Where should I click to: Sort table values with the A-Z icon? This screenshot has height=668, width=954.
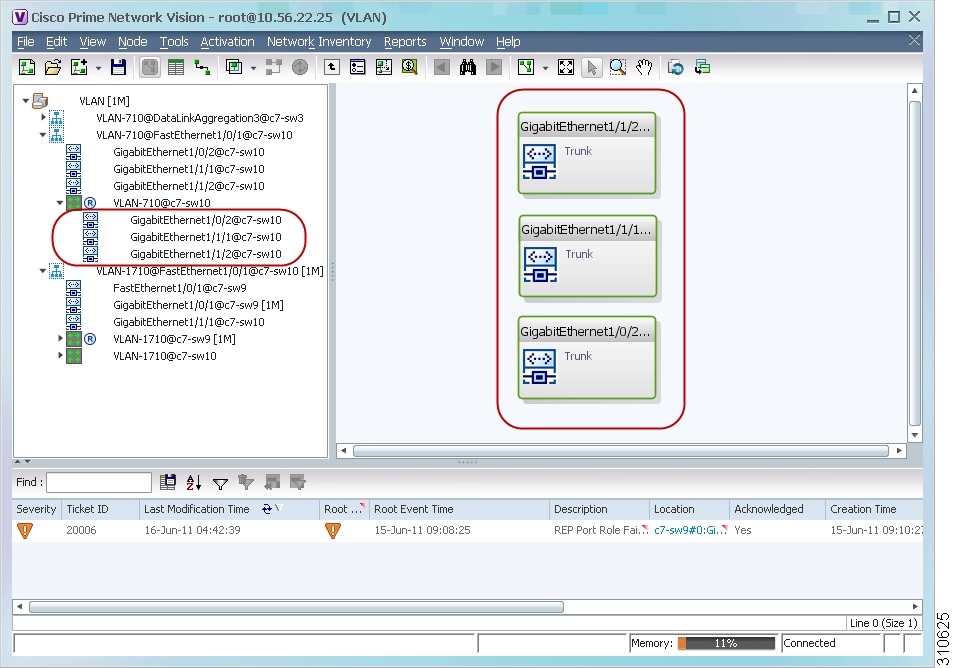click(x=194, y=482)
